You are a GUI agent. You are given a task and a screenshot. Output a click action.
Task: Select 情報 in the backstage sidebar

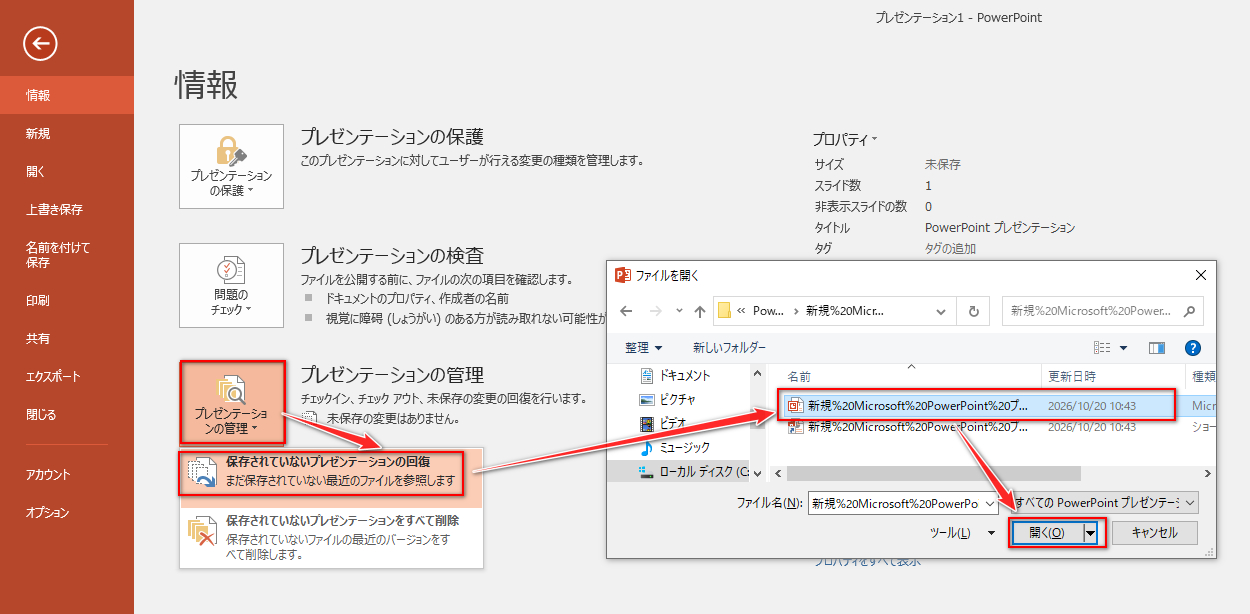click(67, 96)
